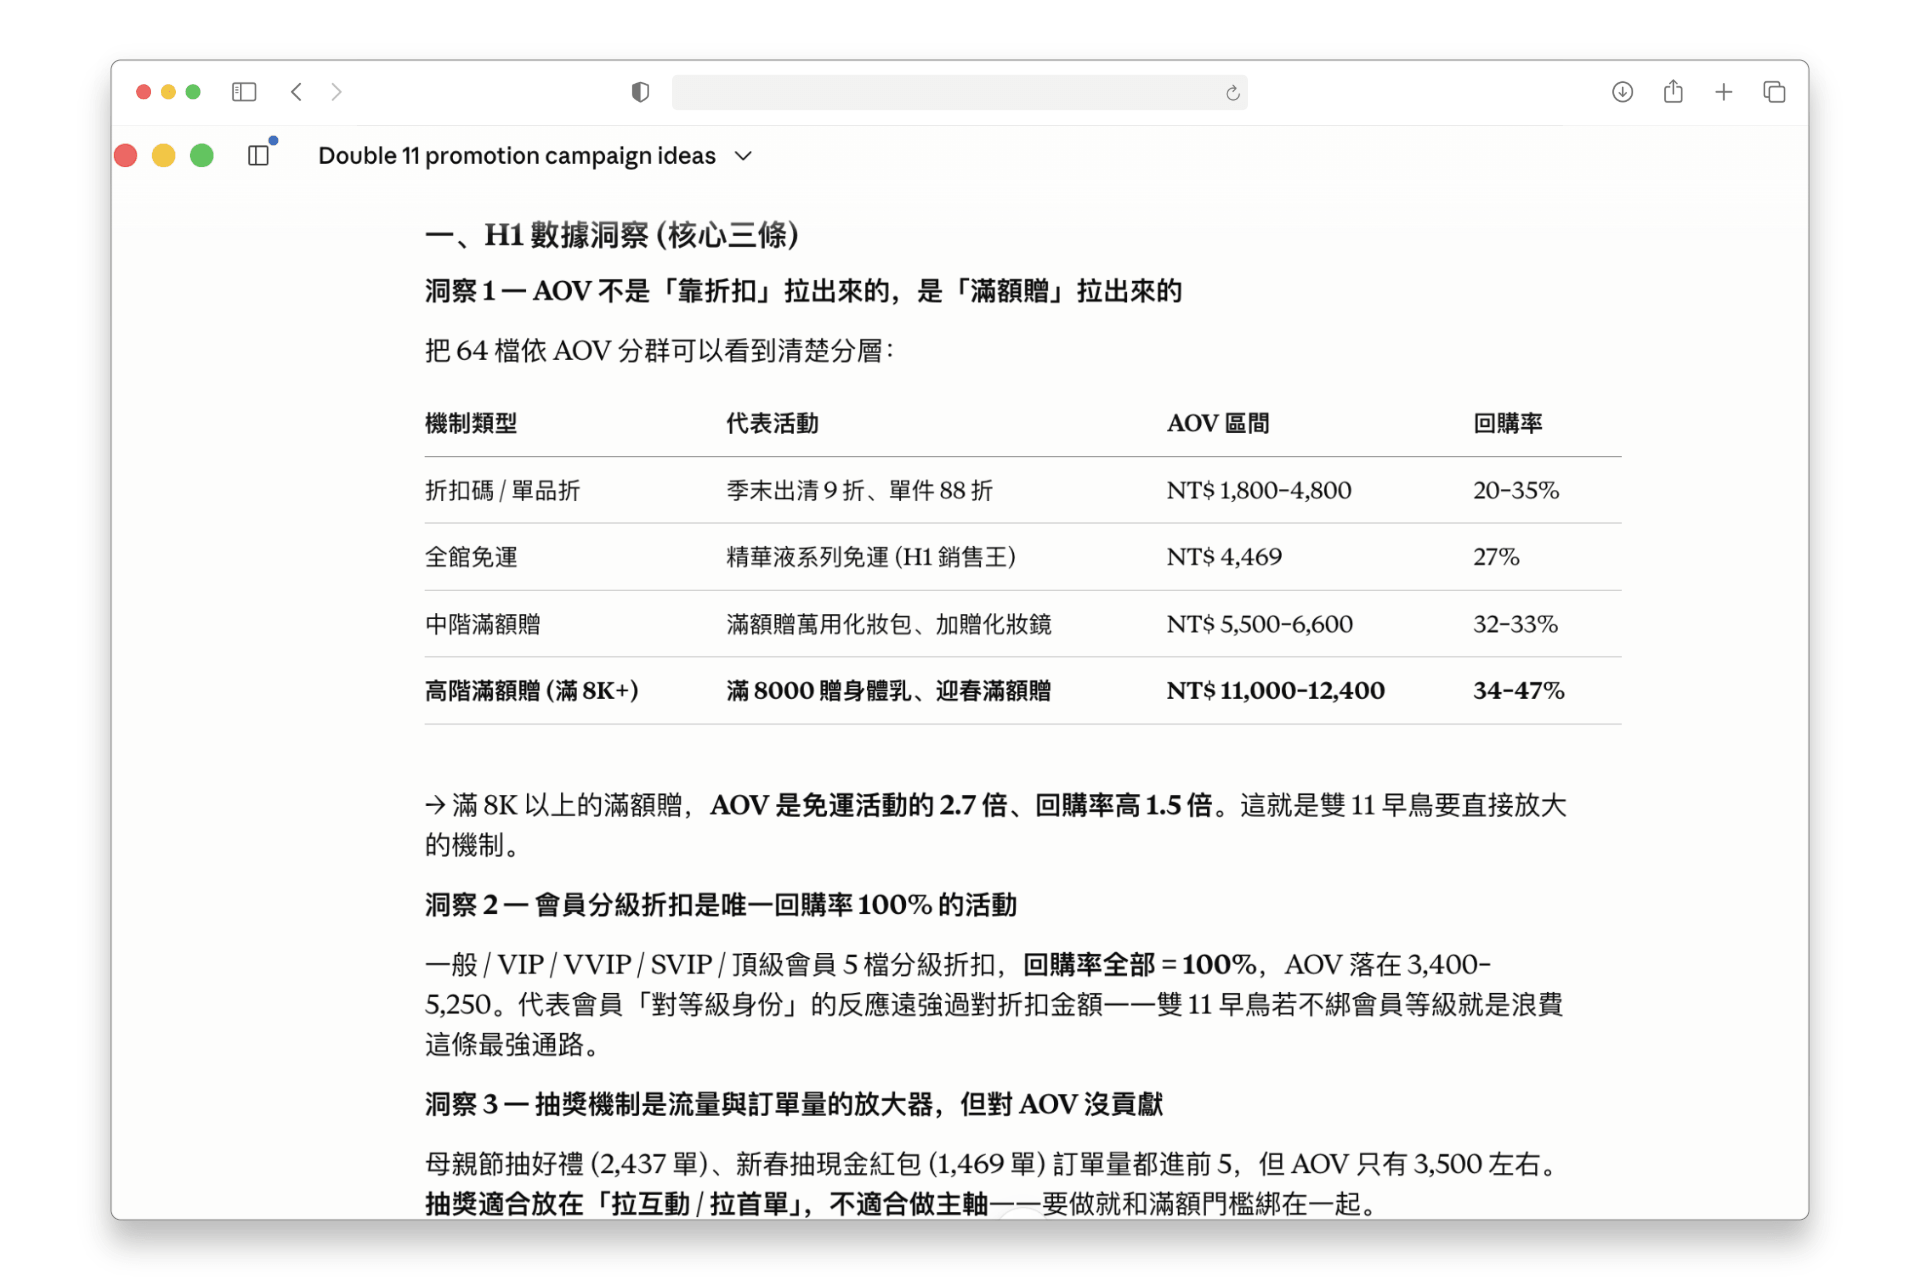Toggle the app sidebar panel icon
The image size is (1920, 1280).
[x=258, y=155]
